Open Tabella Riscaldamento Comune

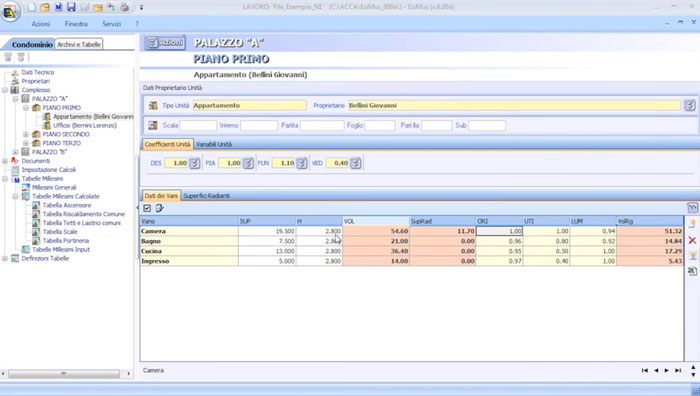coord(84,214)
